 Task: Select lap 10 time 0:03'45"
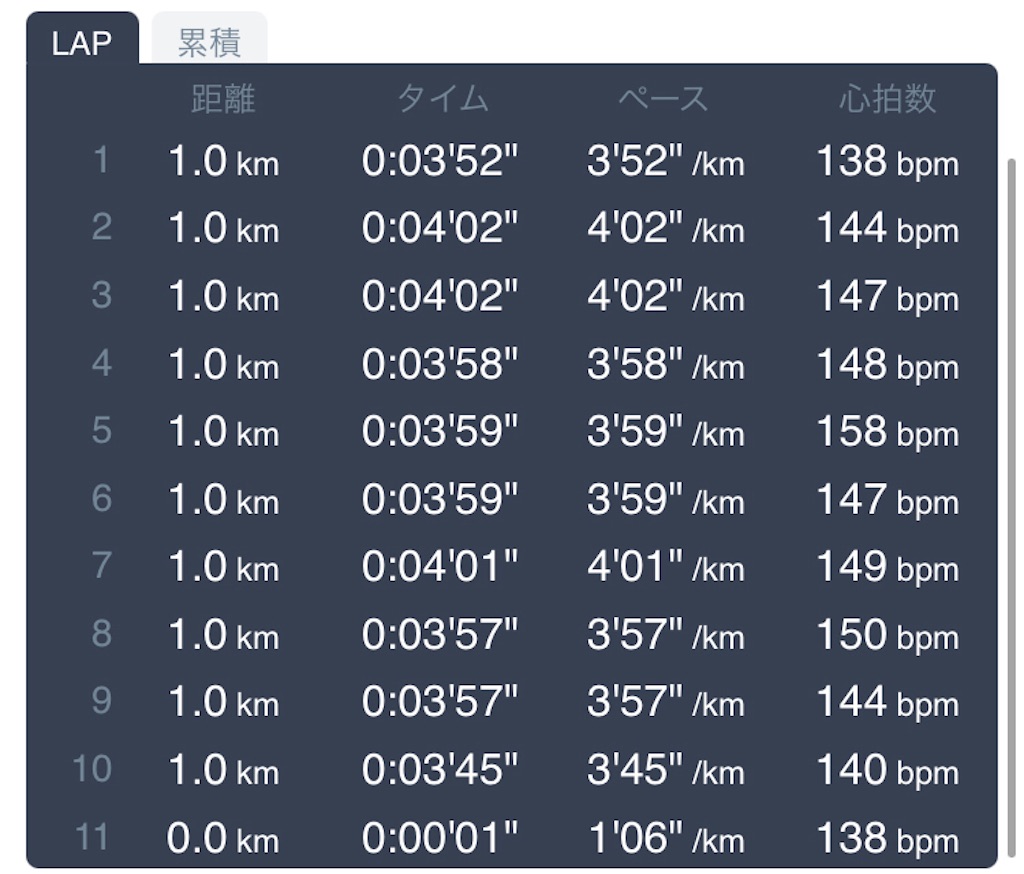440,769
